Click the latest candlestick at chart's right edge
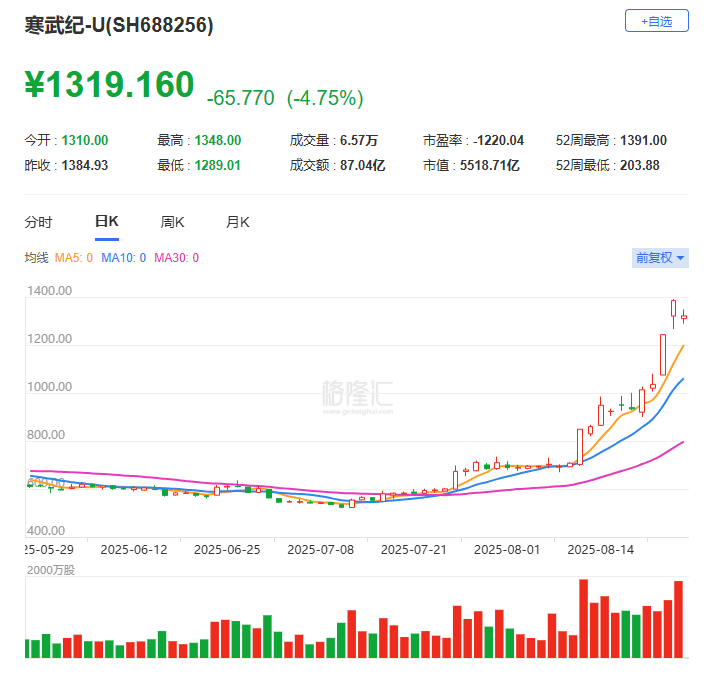The image size is (723, 675). (x=684, y=317)
